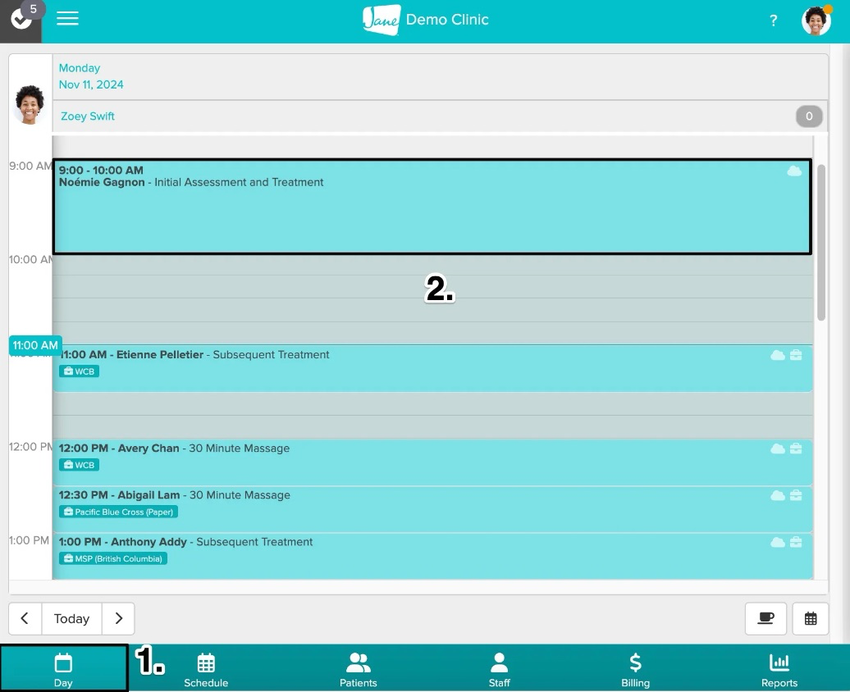
Task: Click the Monday Nov 11, 2024 date
Action: pyautogui.click(x=91, y=76)
